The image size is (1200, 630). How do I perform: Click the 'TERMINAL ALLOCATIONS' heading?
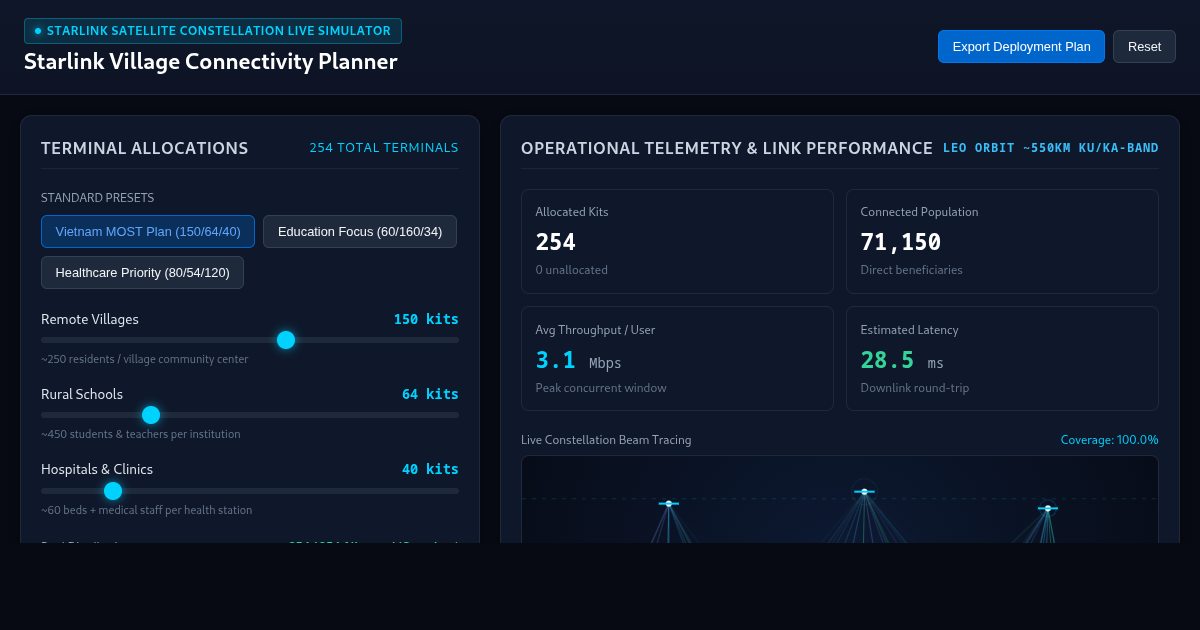click(x=145, y=148)
